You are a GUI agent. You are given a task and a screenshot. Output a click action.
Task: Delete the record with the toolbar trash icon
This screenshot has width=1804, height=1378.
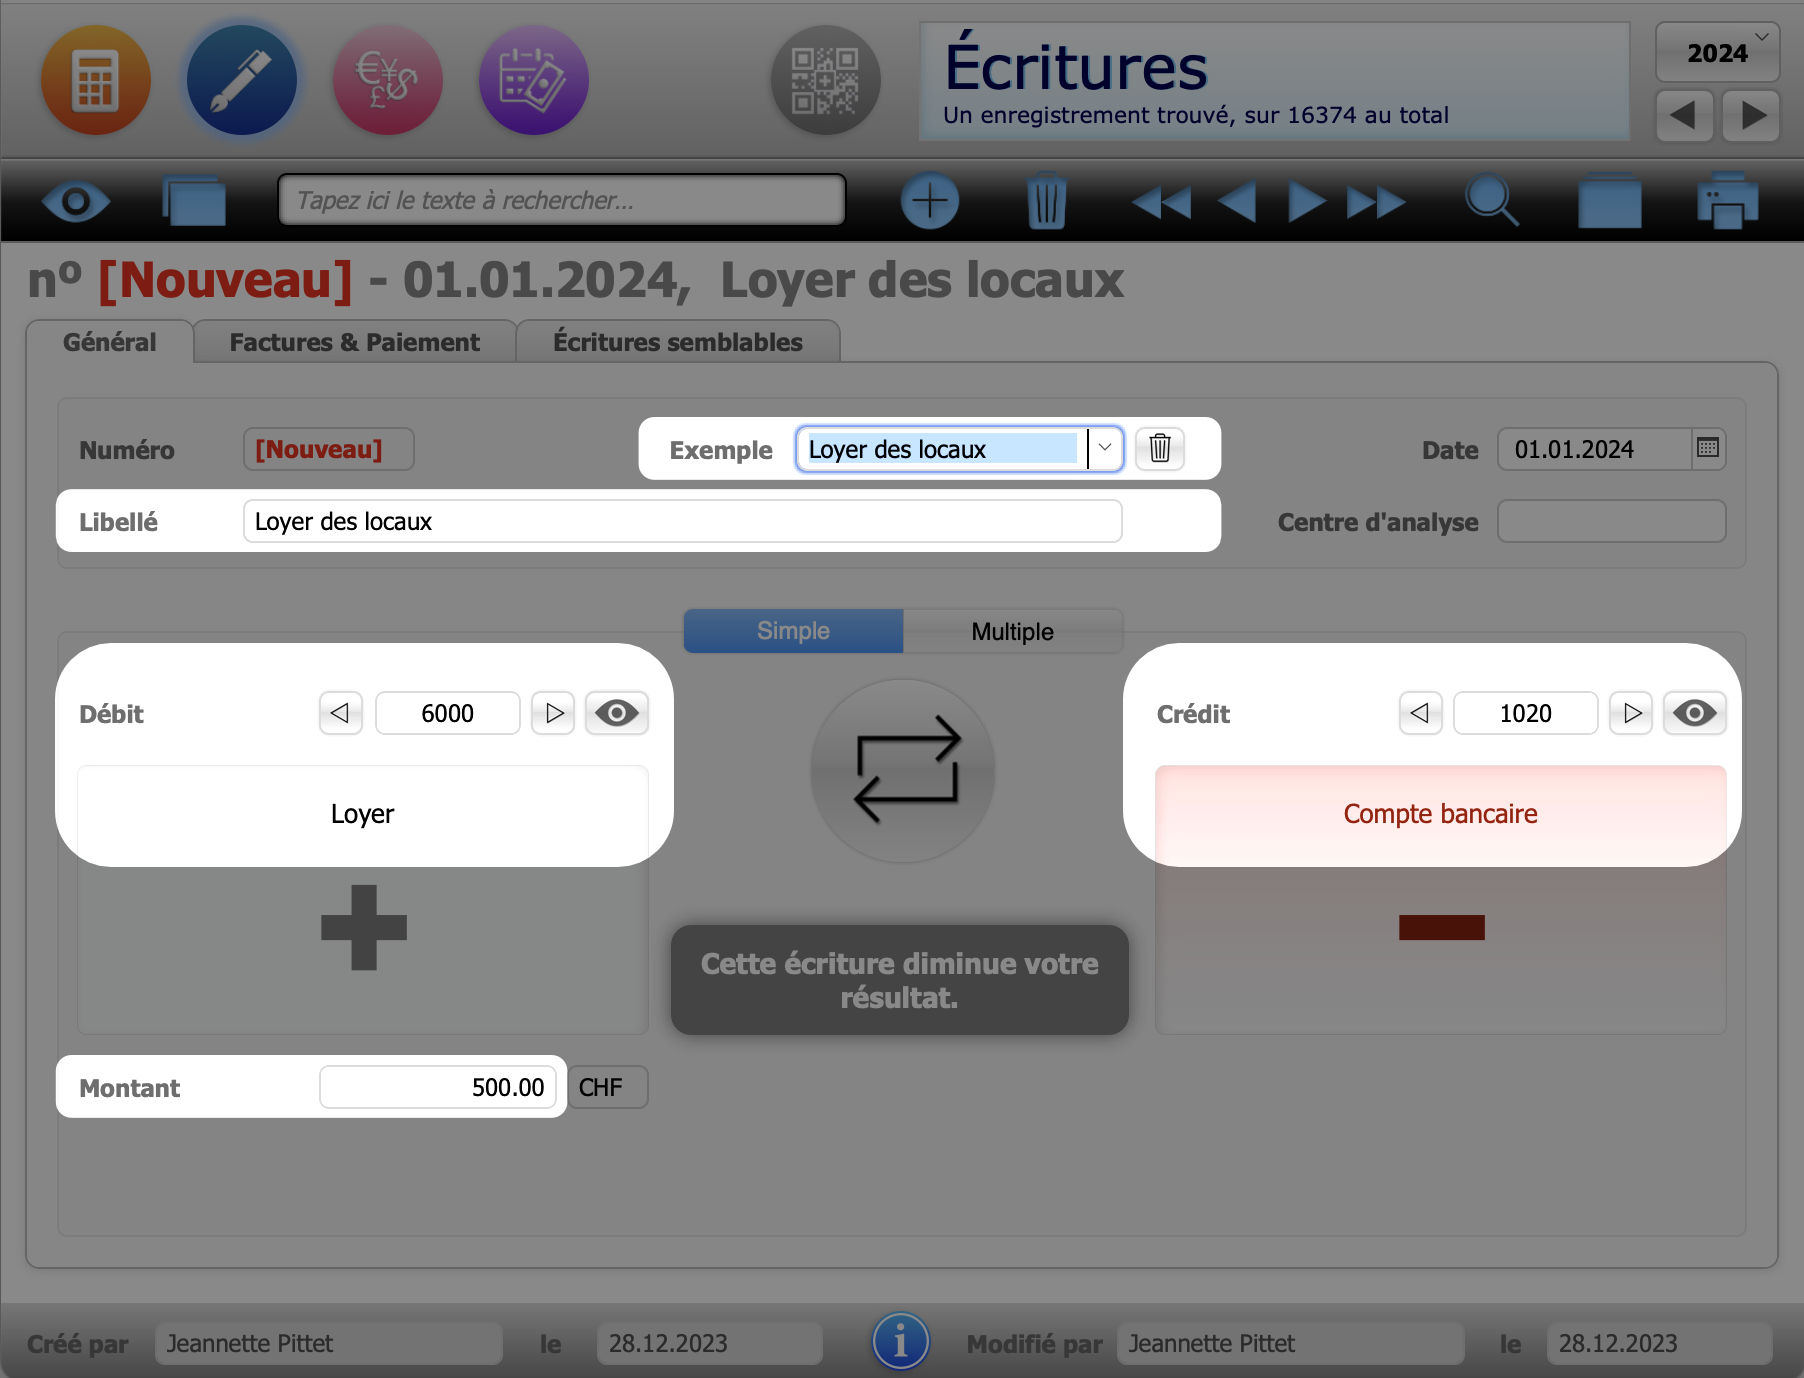coord(1047,201)
